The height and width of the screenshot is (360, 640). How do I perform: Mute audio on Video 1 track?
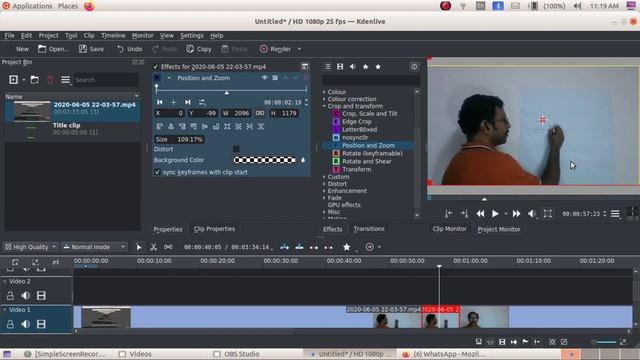[26, 324]
